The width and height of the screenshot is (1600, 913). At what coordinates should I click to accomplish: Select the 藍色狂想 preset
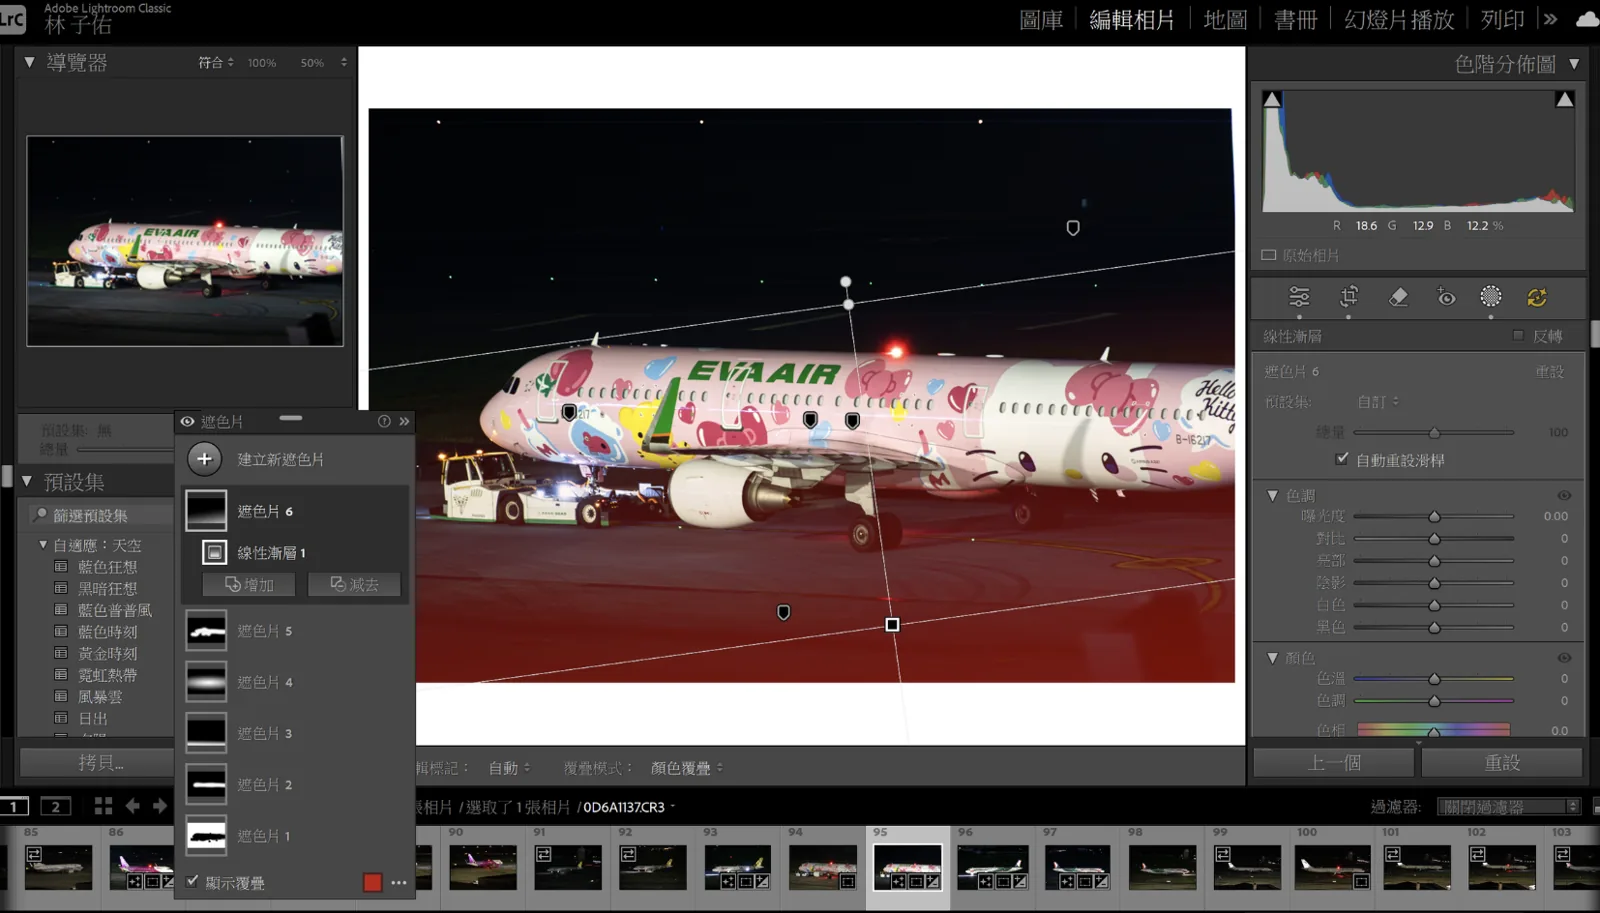[x=107, y=567]
